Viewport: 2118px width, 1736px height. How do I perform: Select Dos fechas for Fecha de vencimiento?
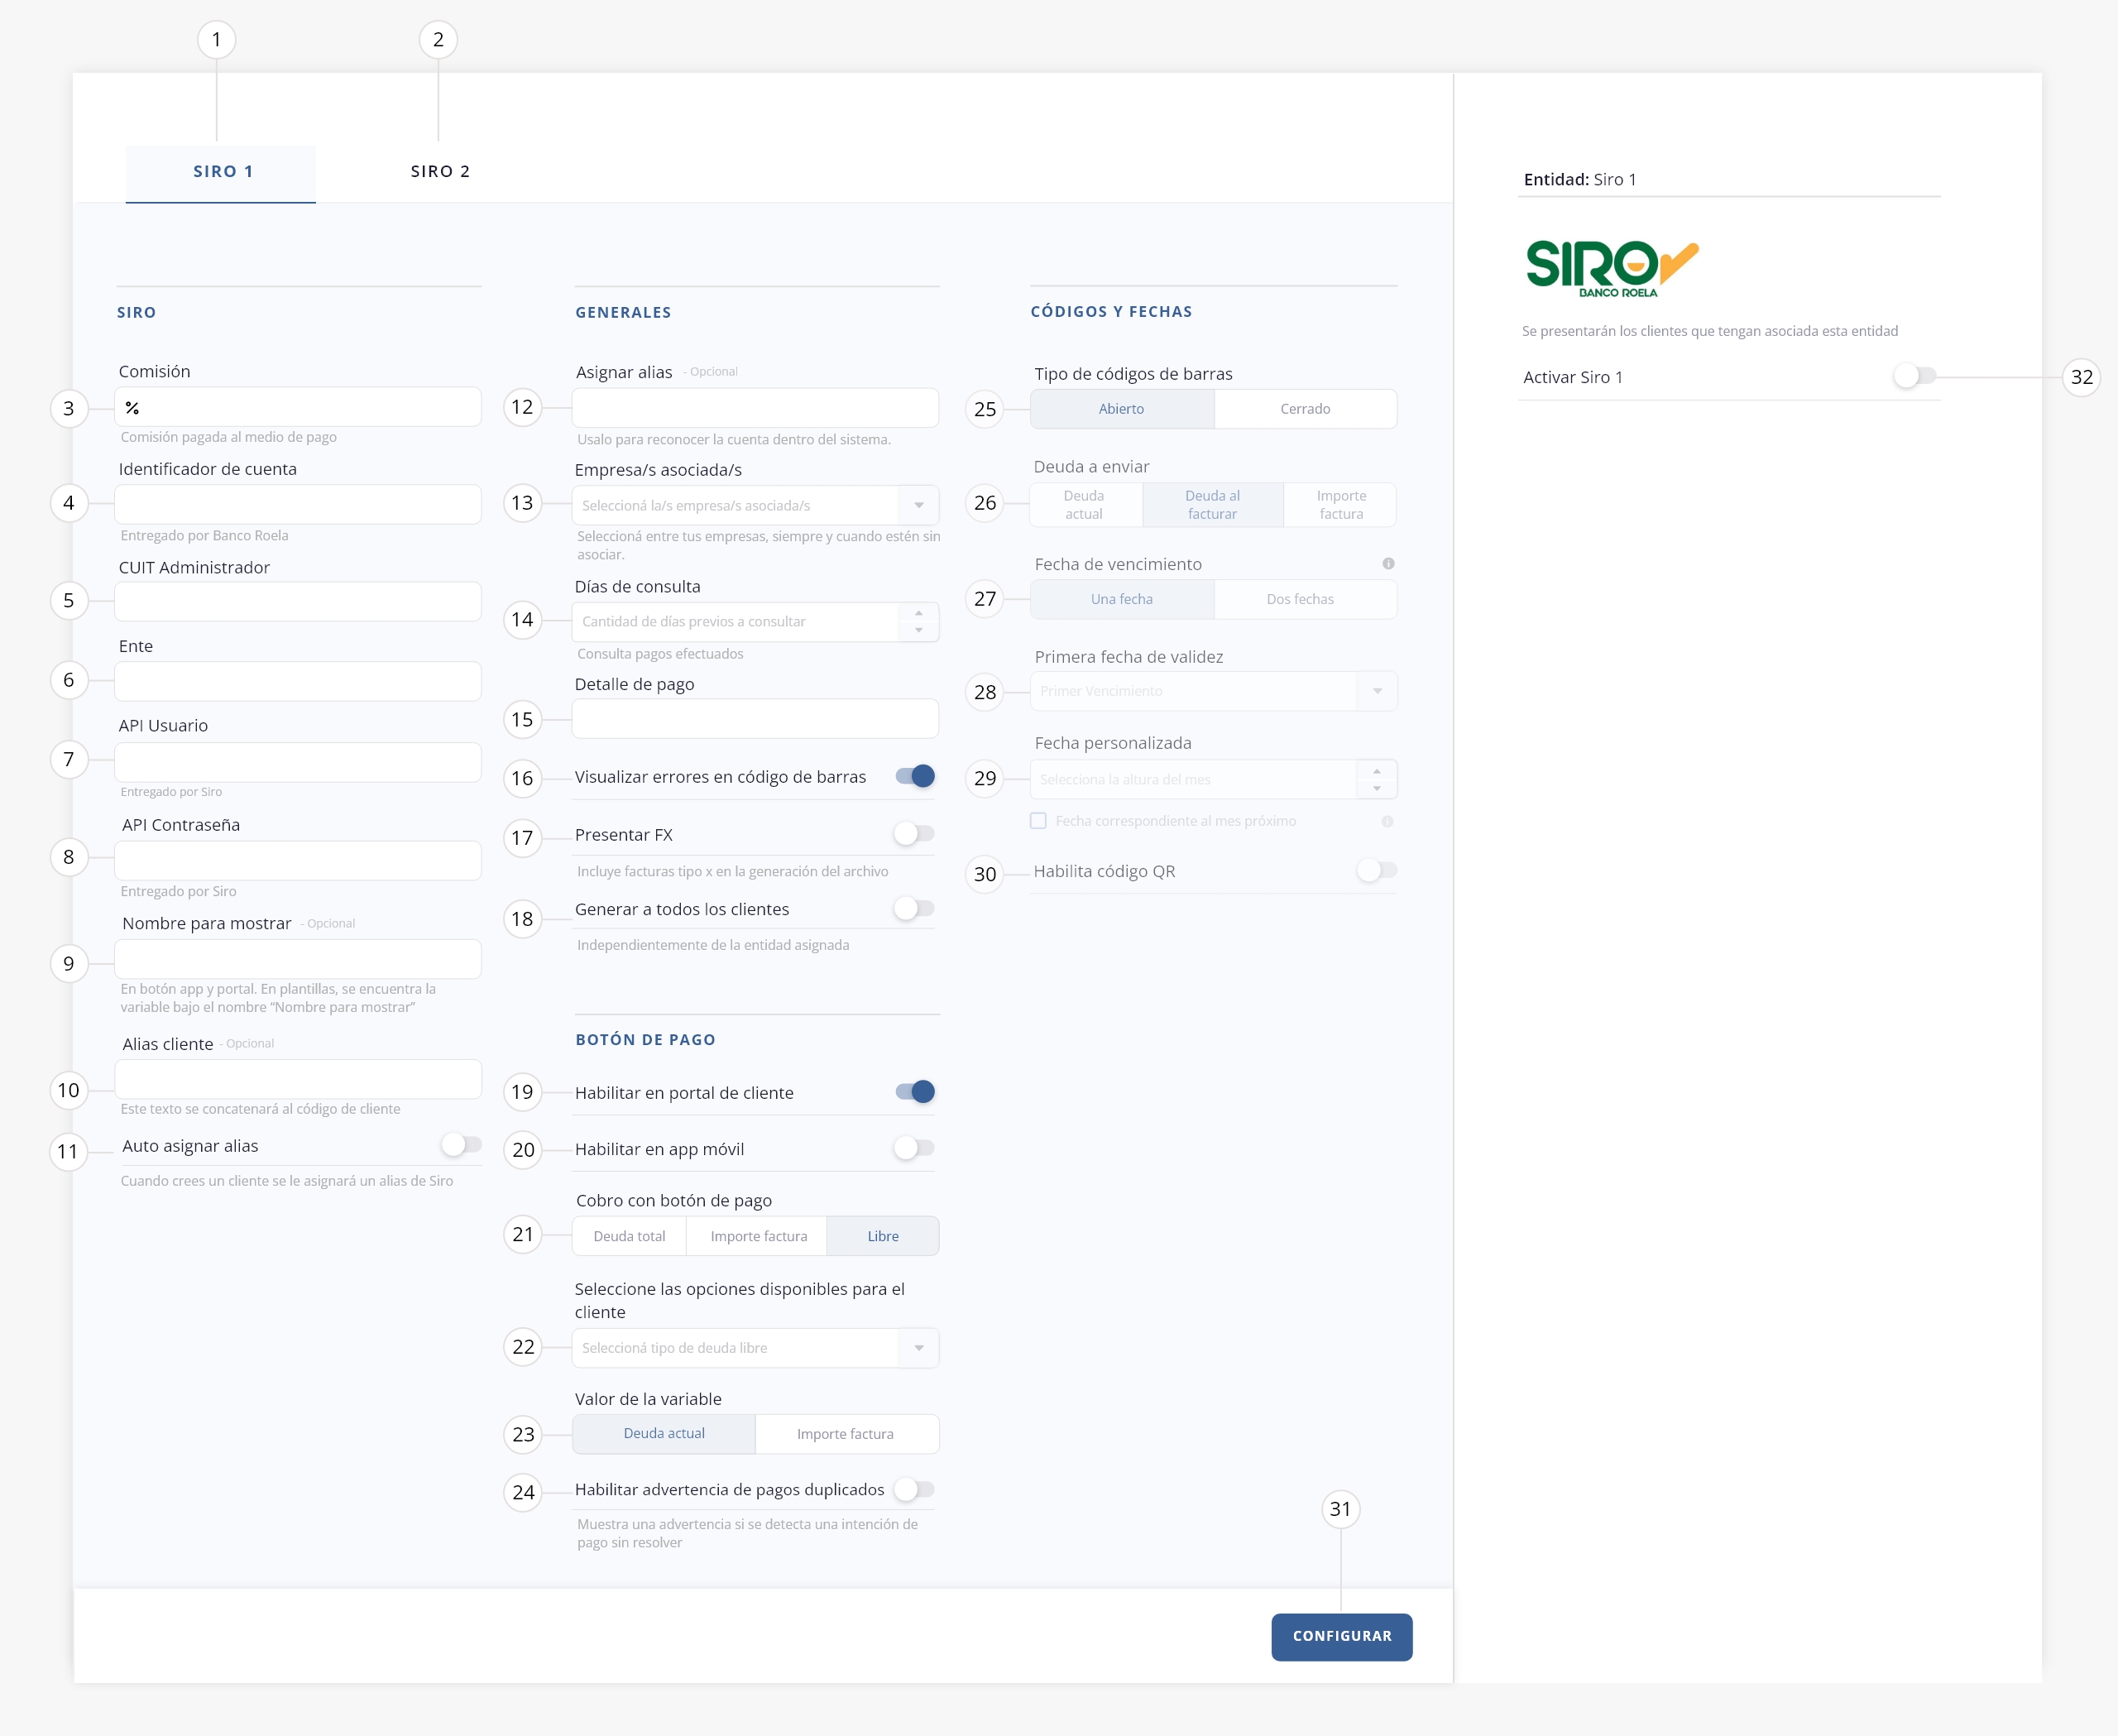(1300, 599)
